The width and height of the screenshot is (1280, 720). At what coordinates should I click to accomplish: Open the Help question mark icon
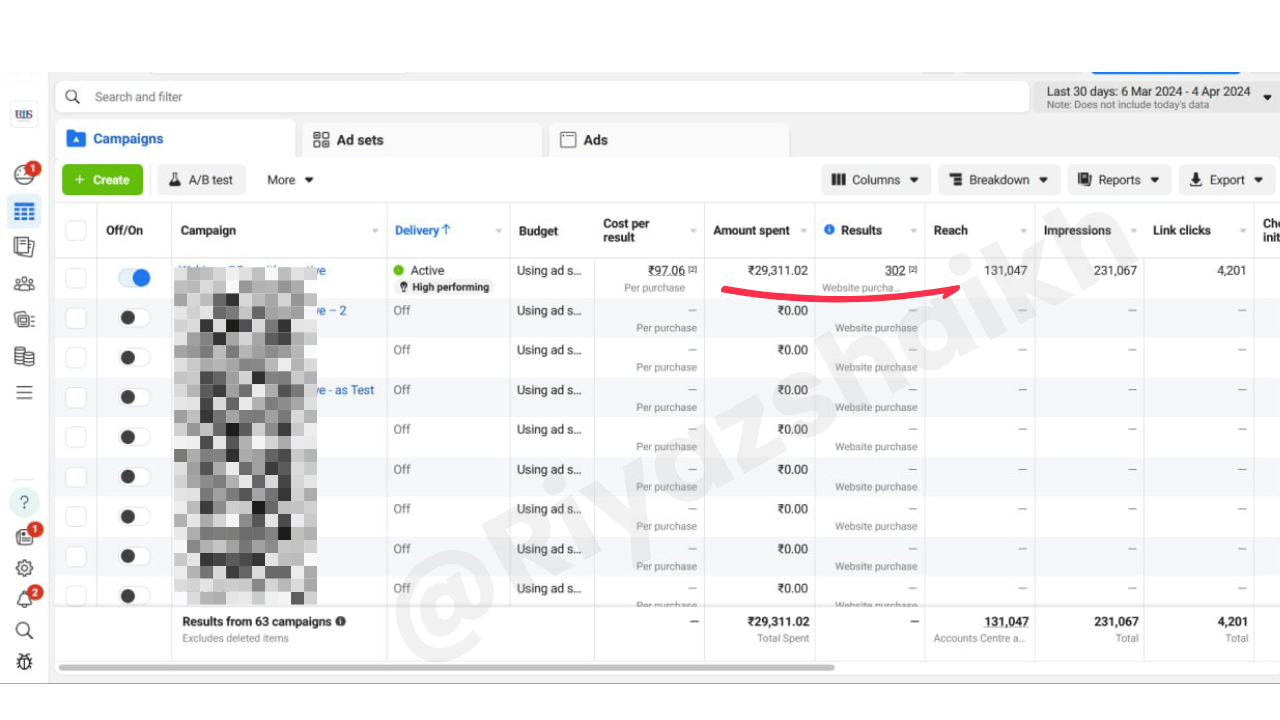click(24, 502)
